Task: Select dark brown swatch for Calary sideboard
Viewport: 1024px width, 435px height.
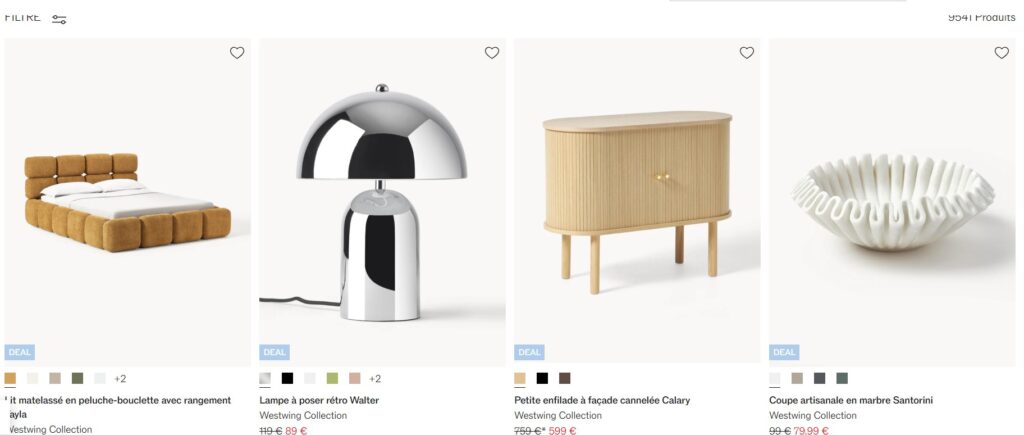Action: coord(564,378)
